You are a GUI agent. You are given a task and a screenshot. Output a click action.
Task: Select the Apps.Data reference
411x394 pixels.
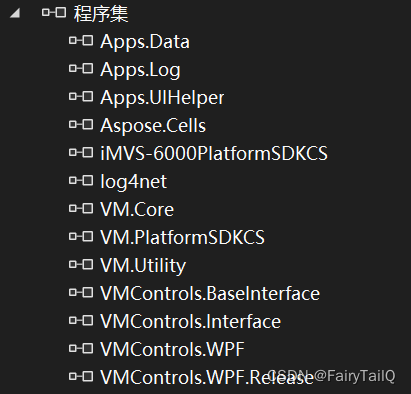pyautogui.click(x=145, y=42)
